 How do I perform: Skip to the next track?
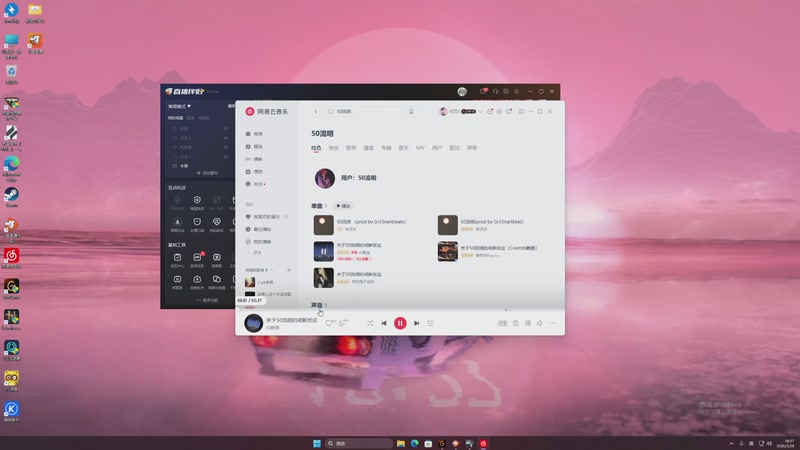coord(416,323)
